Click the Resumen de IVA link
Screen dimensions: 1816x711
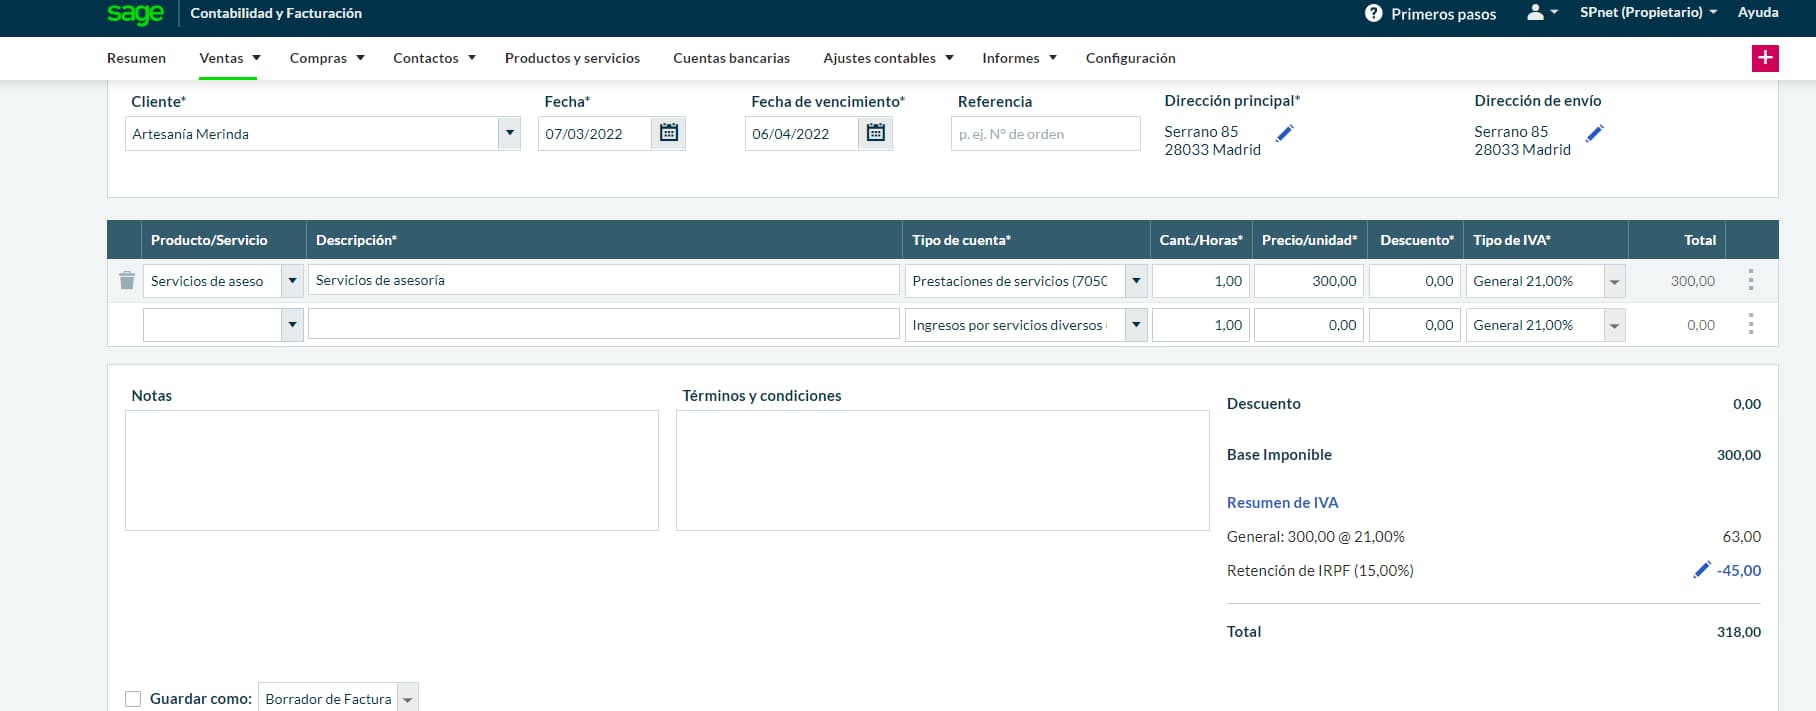point(1282,503)
